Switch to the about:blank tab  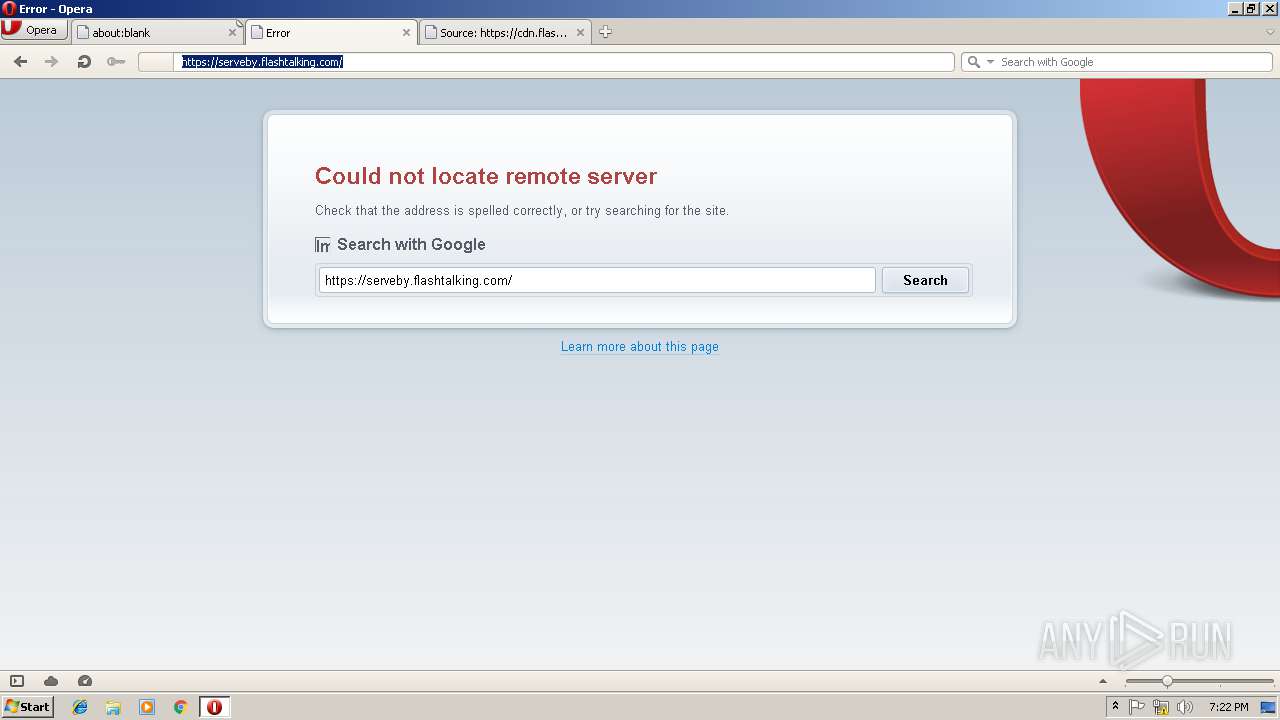tap(158, 32)
